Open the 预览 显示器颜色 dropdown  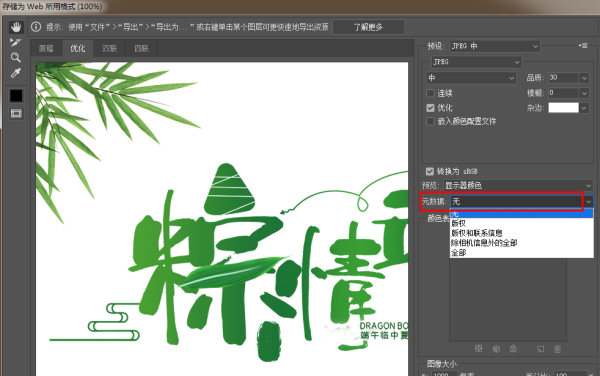pos(518,186)
